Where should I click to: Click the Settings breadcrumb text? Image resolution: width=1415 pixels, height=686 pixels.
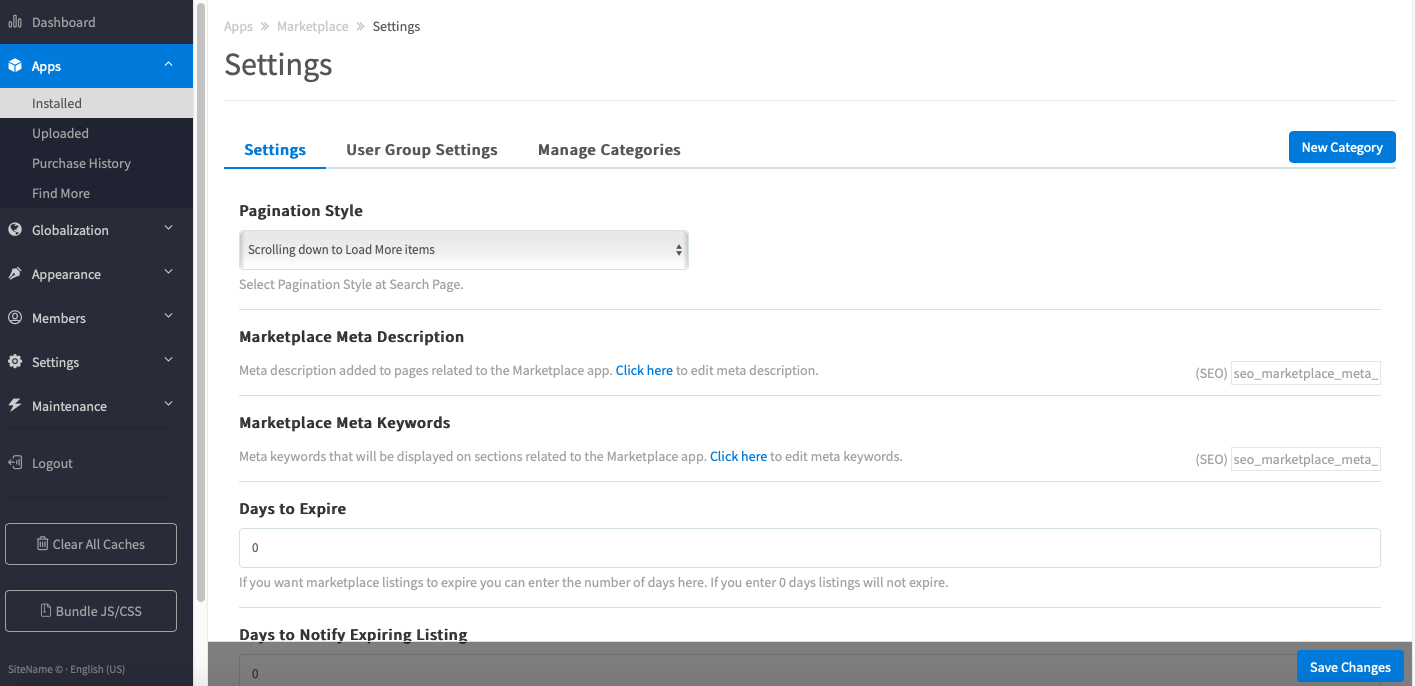396,26
